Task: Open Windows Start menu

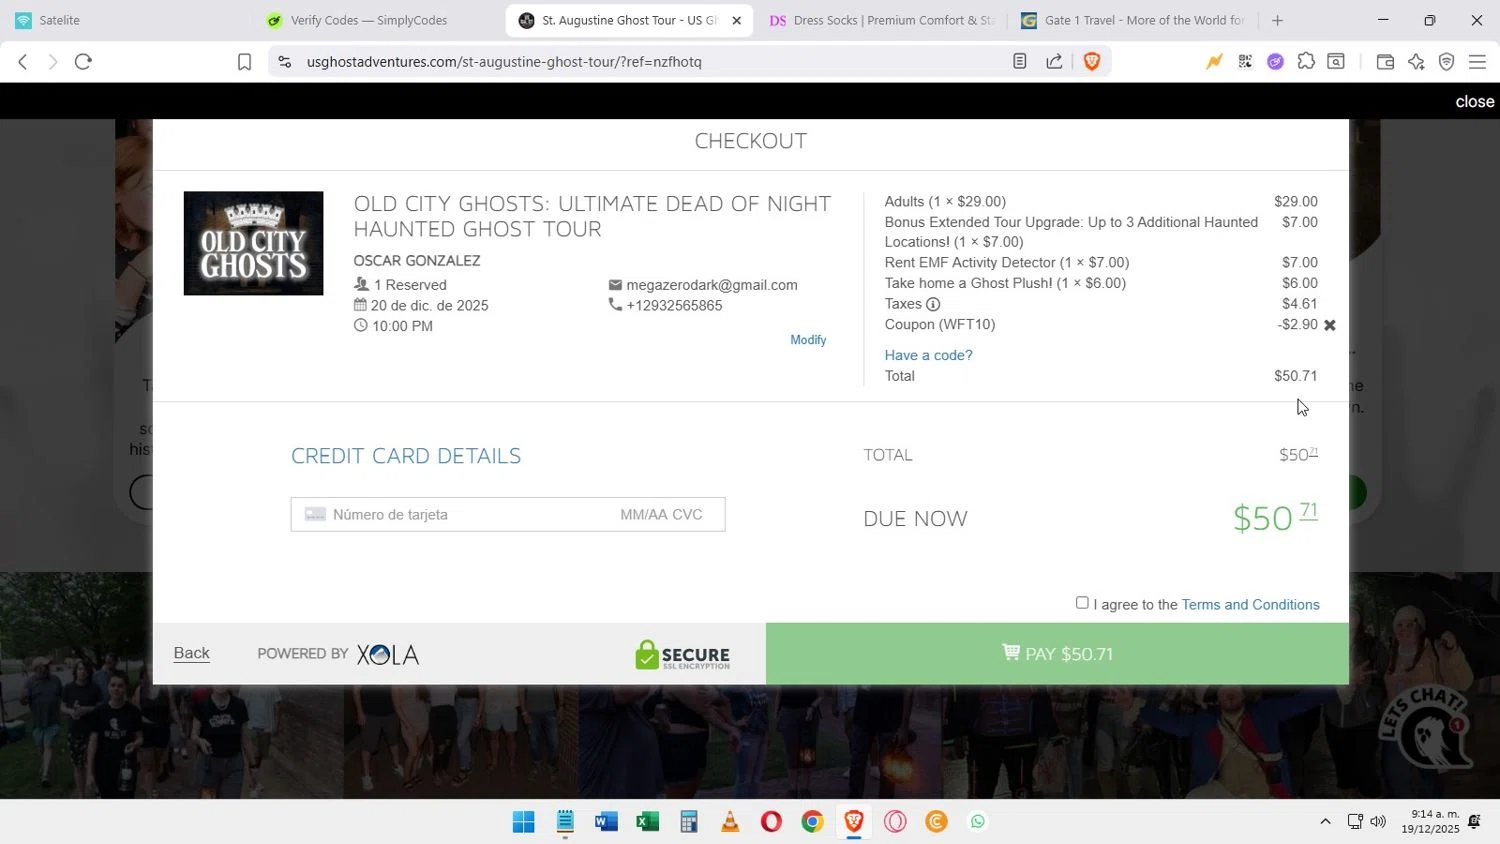Action: 523,822
